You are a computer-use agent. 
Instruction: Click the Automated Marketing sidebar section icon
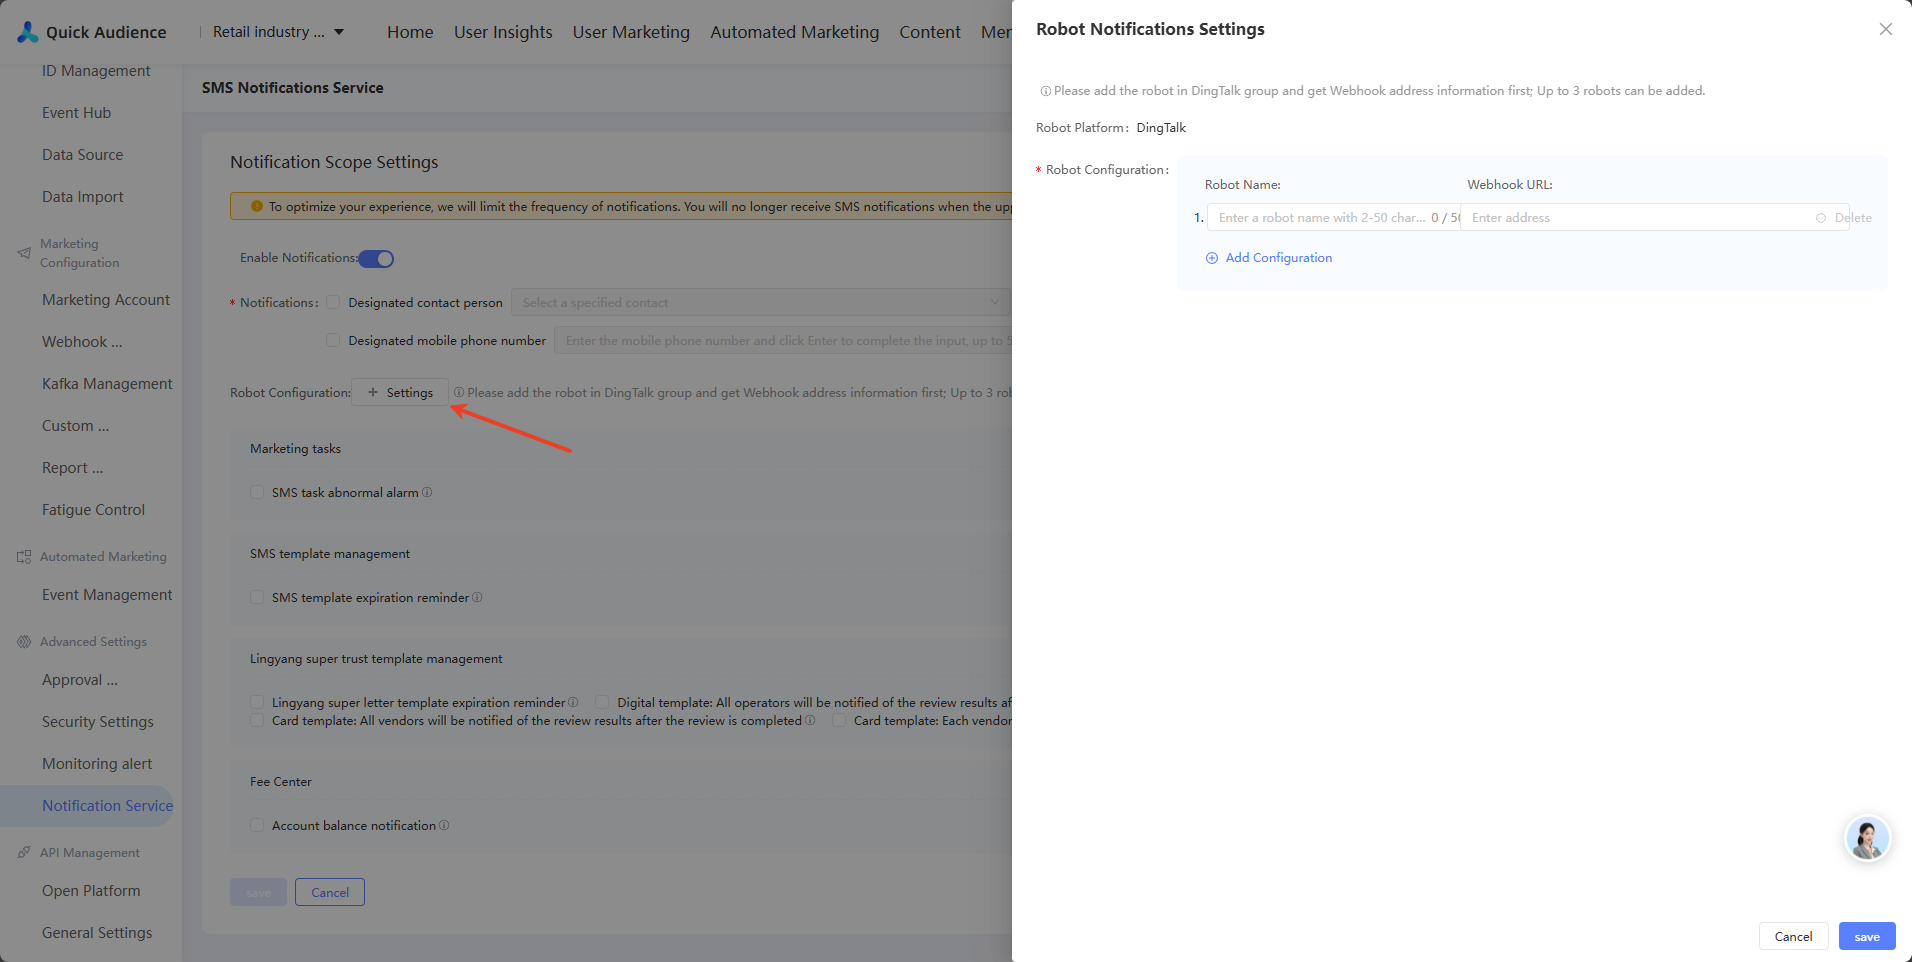click(x=24, y=557)
